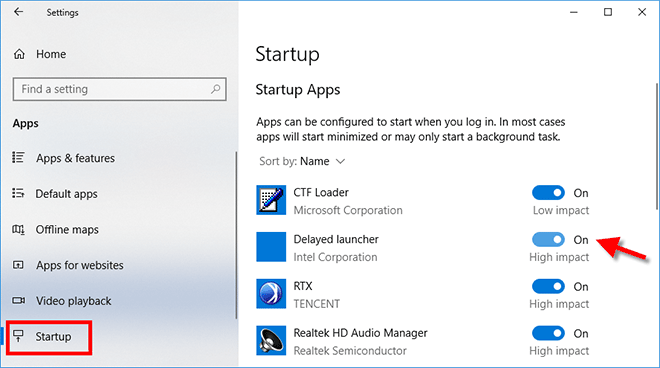660x368 pixels.
Task: Disable the Delayed launcher startup toggle
Action: pos(548,240)
